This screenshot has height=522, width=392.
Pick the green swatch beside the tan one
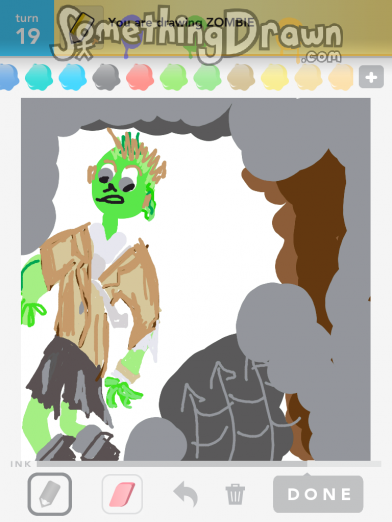tap(207, 77)
